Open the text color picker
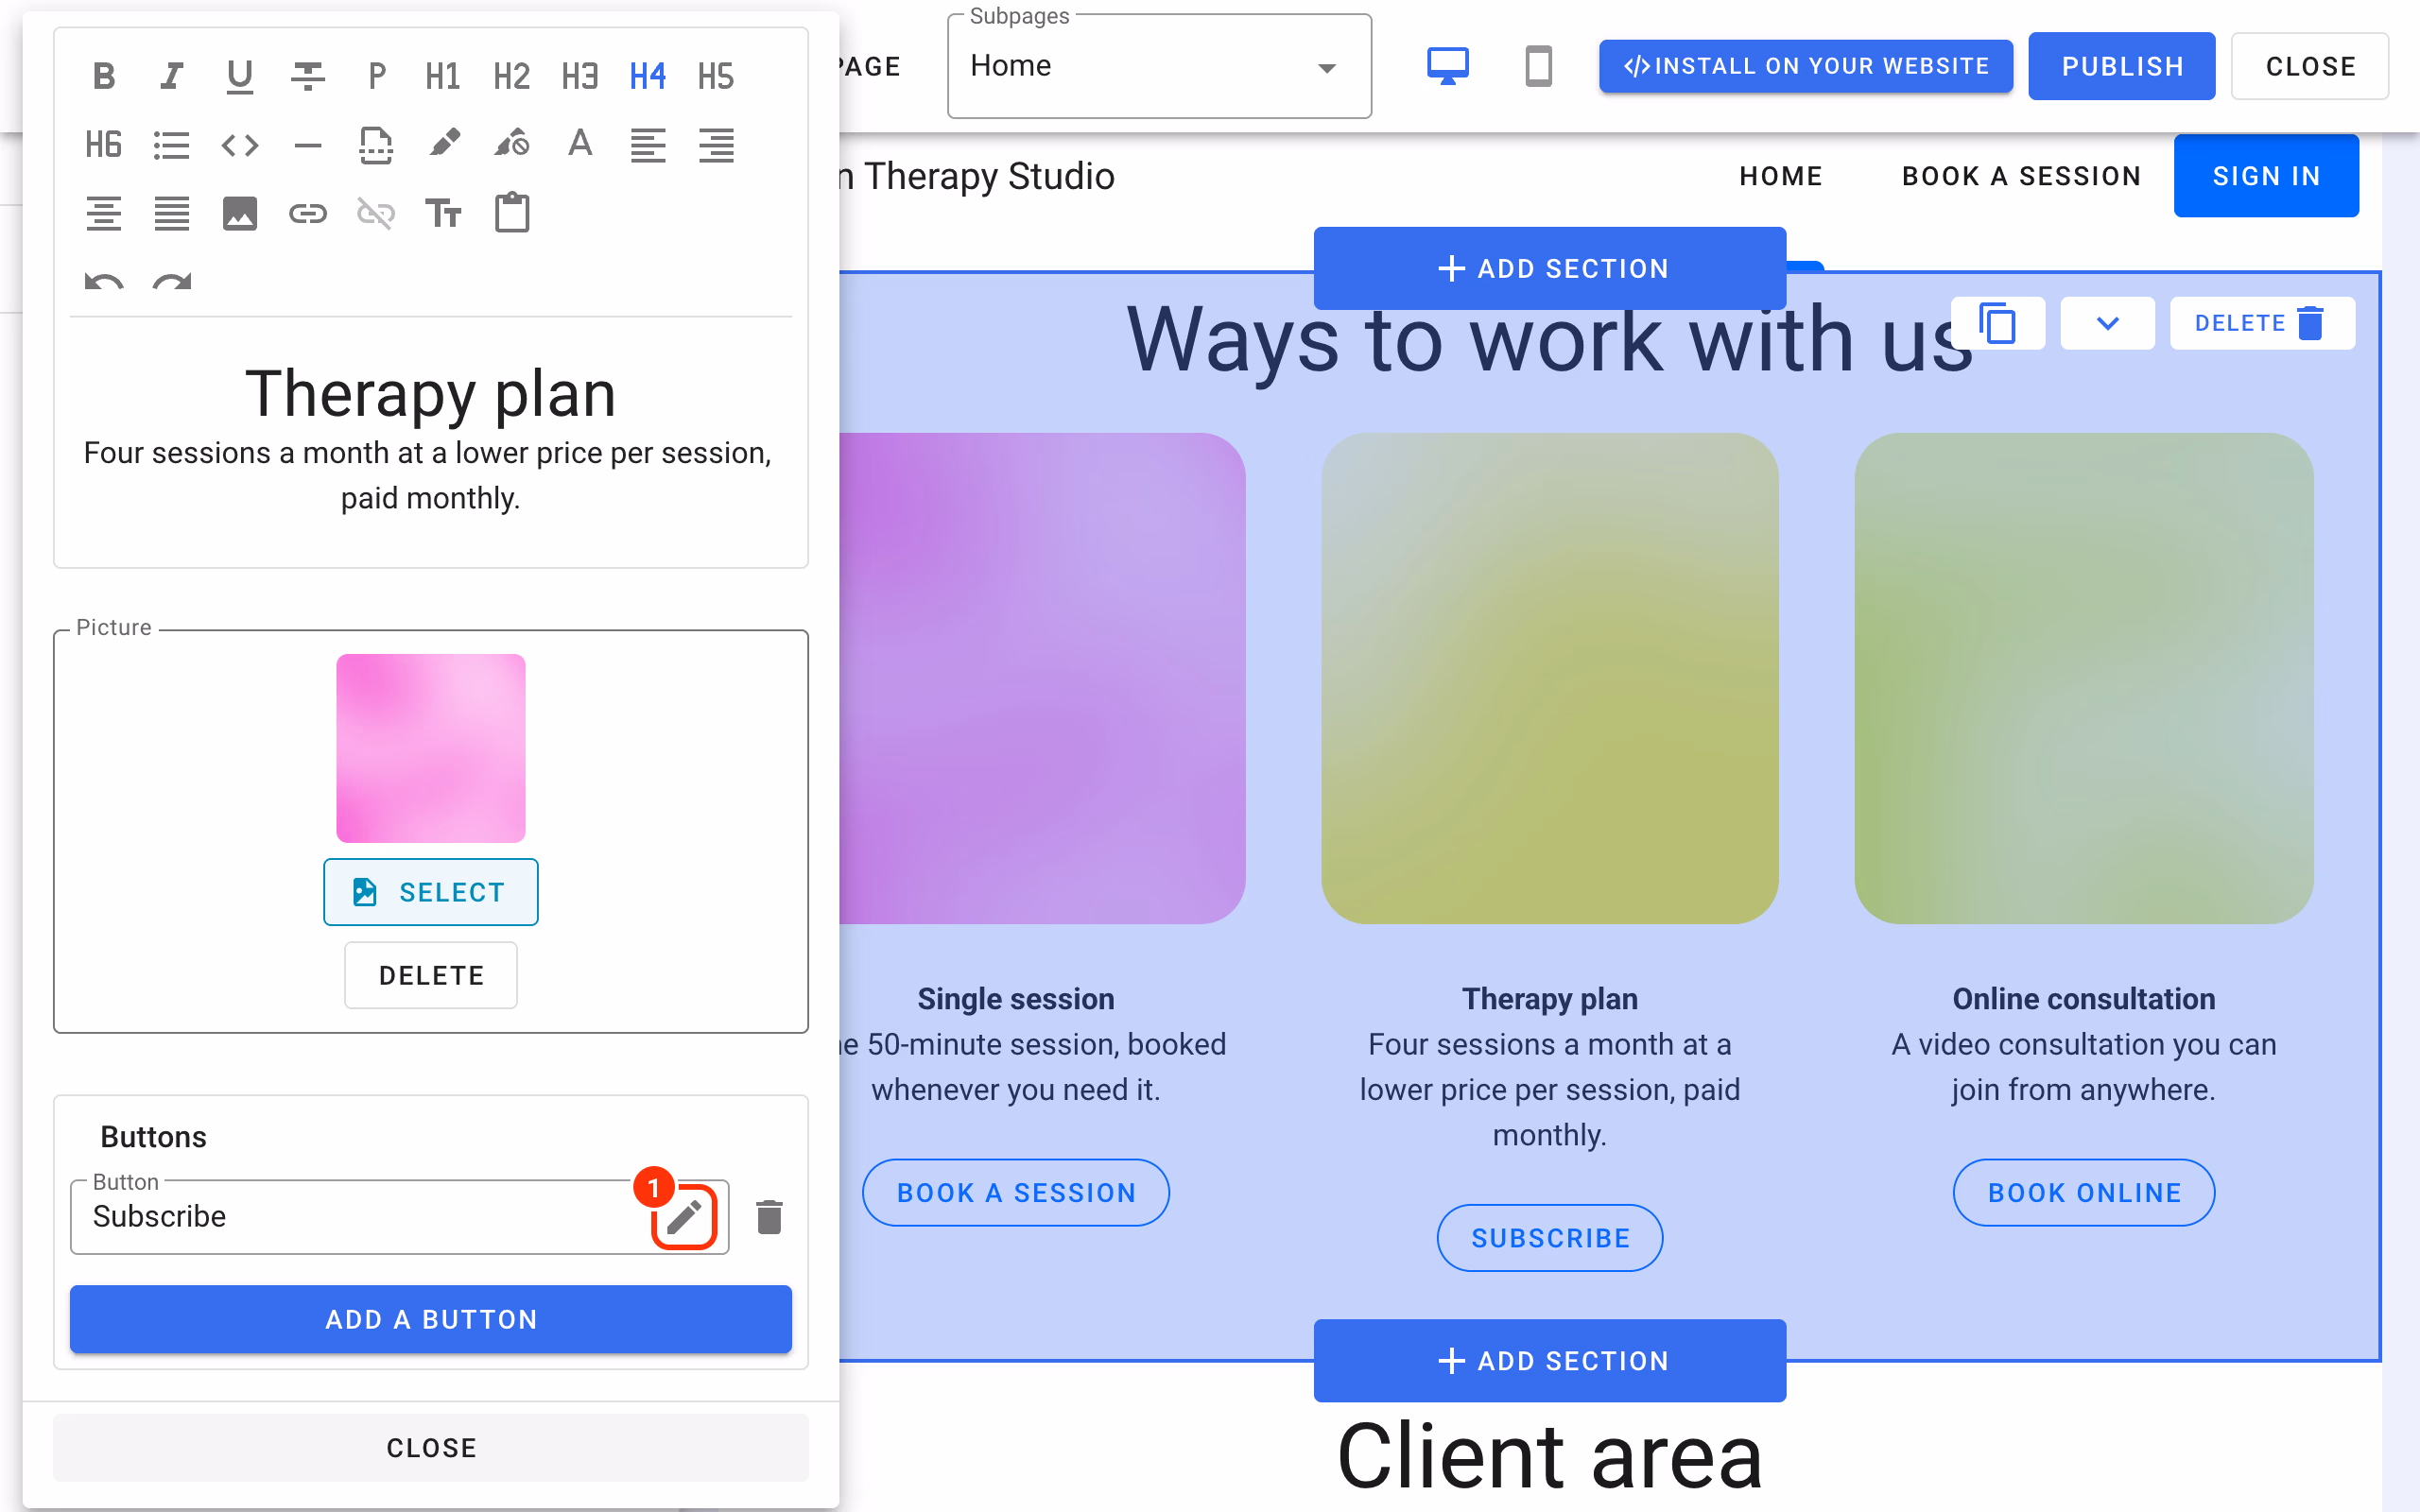The height and width of the screenshot is (1512, 2420). click(580, 145)
